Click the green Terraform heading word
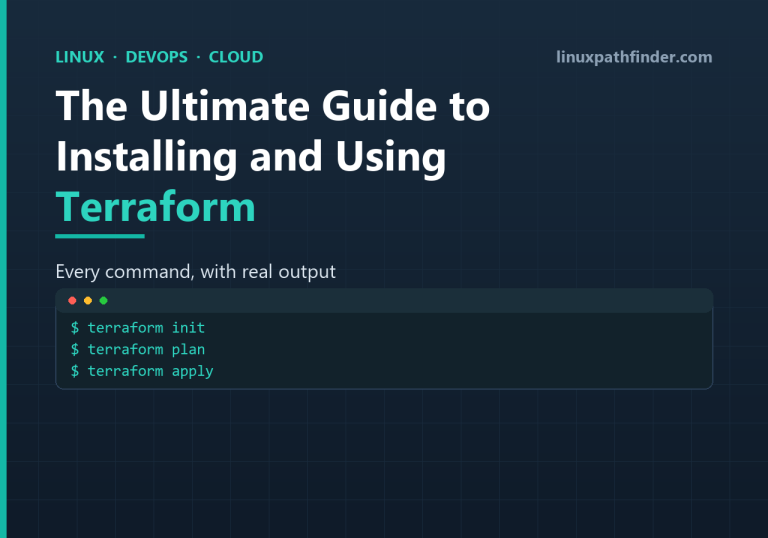Image resolution: width=768 pixels, height=538 pixels. (x=155, y=207)
